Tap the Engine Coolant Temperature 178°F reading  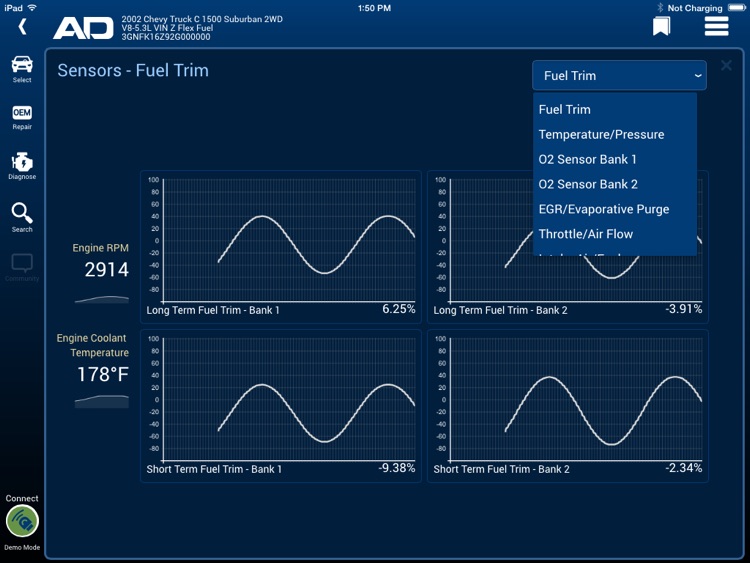point(103,375)
